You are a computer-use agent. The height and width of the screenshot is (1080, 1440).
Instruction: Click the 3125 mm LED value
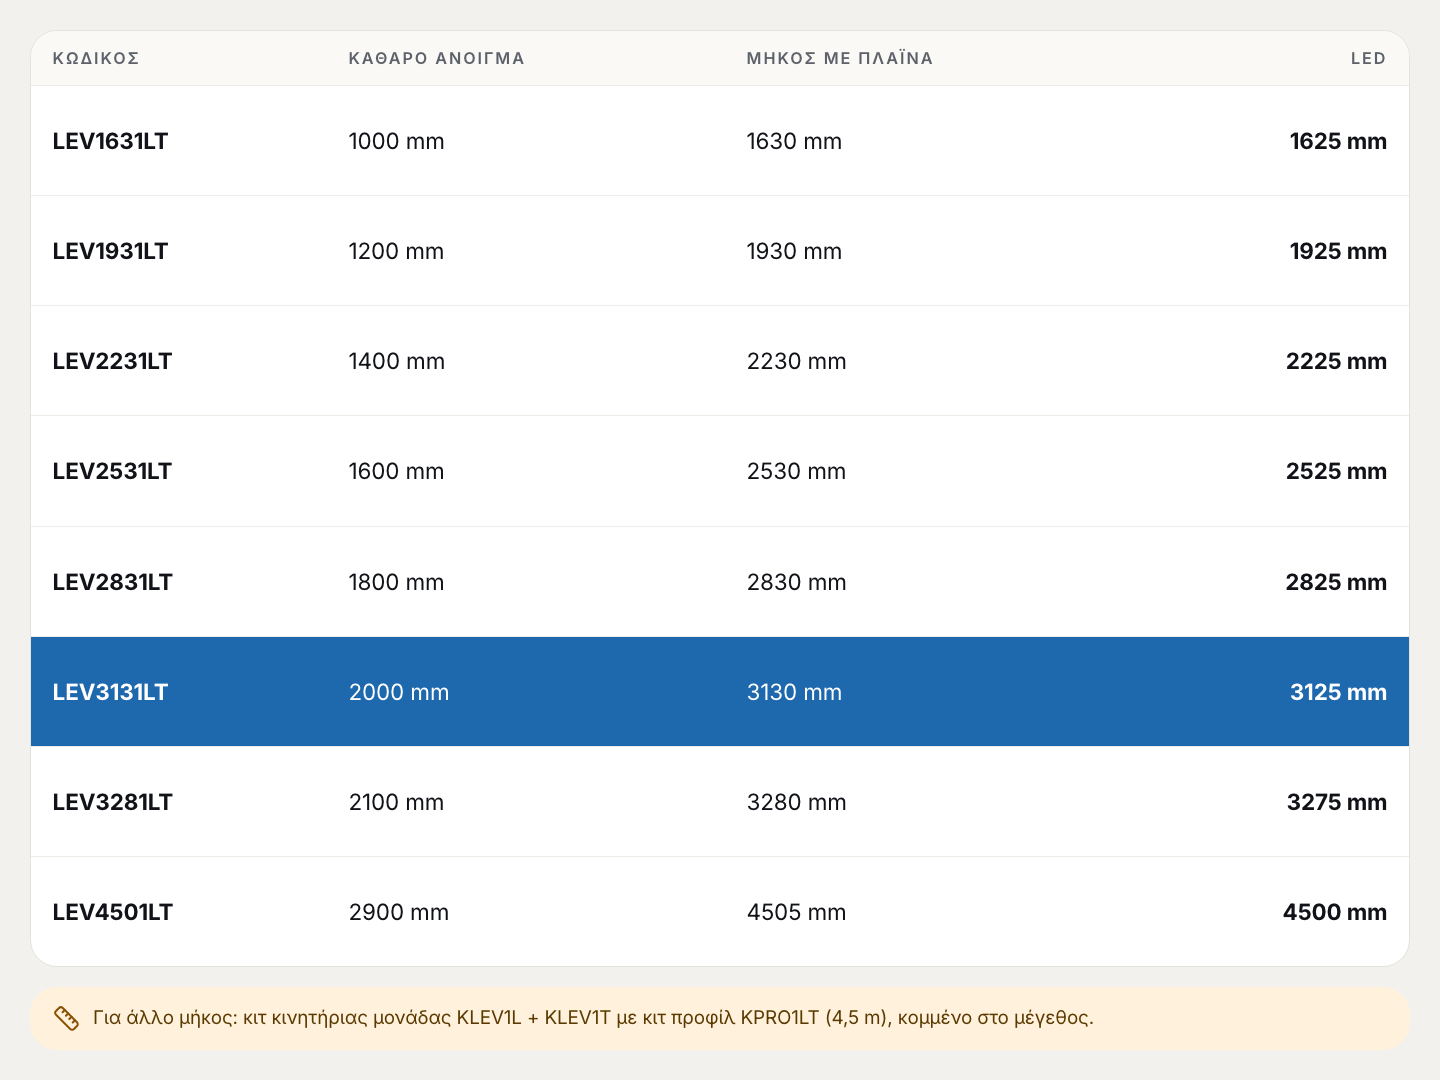coord(1338,692)
